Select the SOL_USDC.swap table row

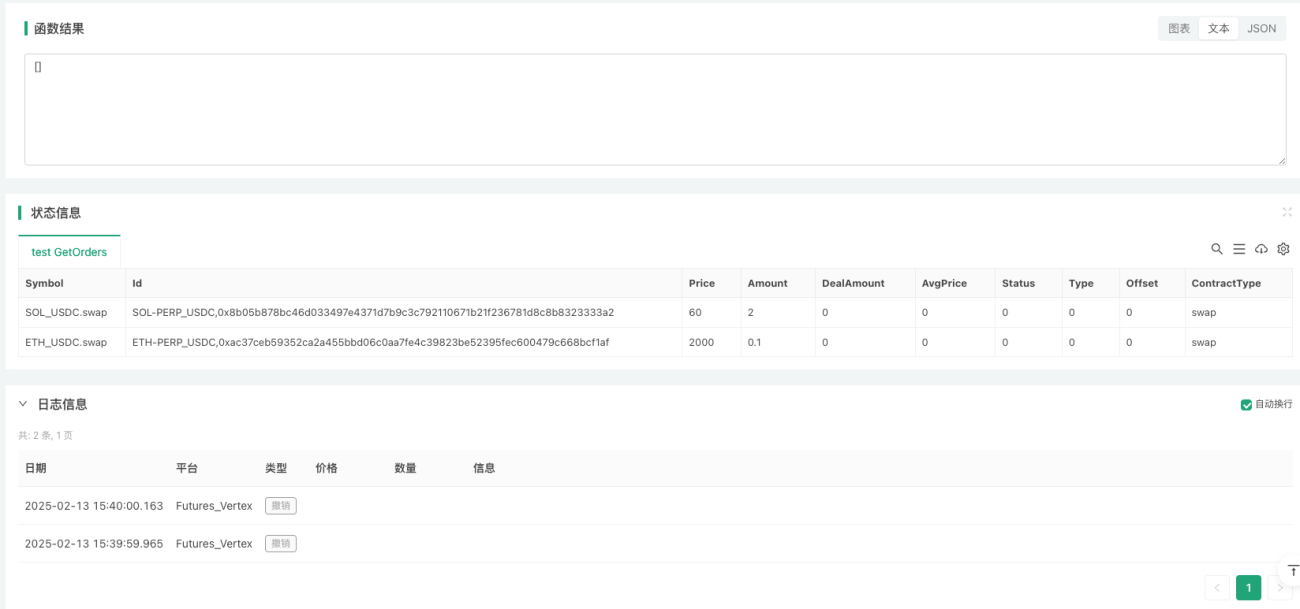tap(655, 312)
